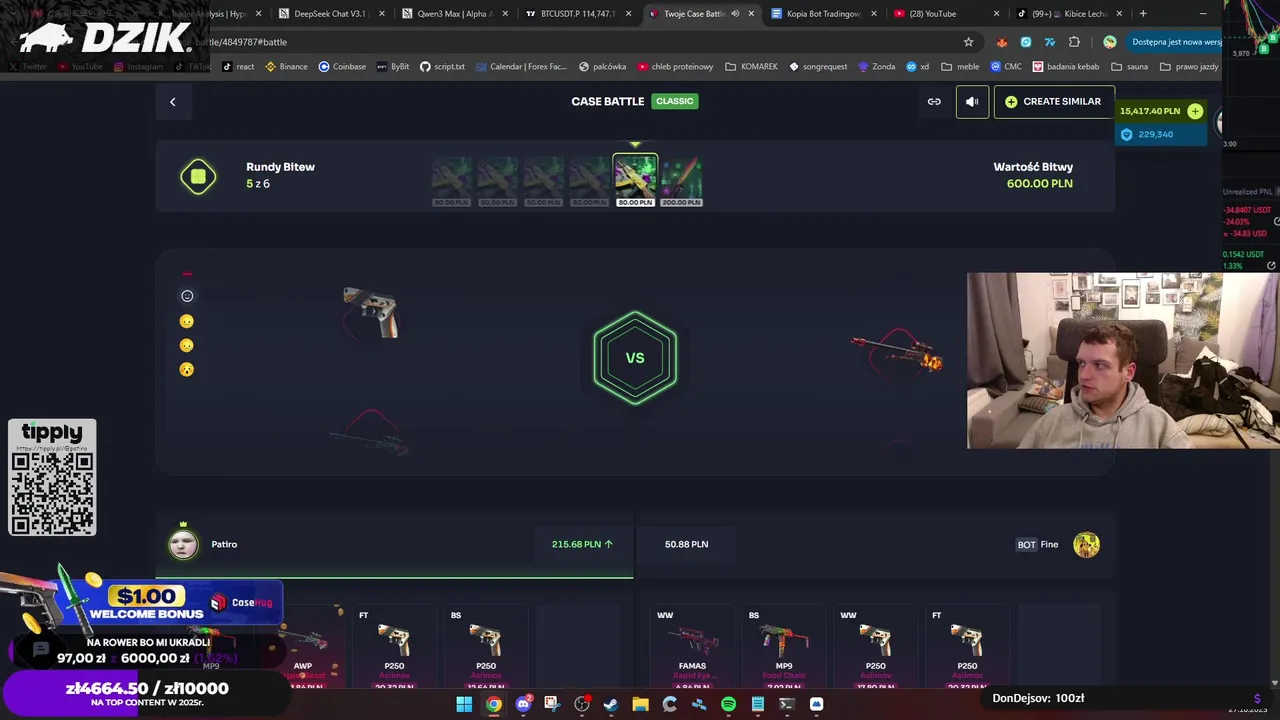Copy the battle link with the chain icon
Image resolution: width=1280 pixels, height=720 pixels.
934,101
